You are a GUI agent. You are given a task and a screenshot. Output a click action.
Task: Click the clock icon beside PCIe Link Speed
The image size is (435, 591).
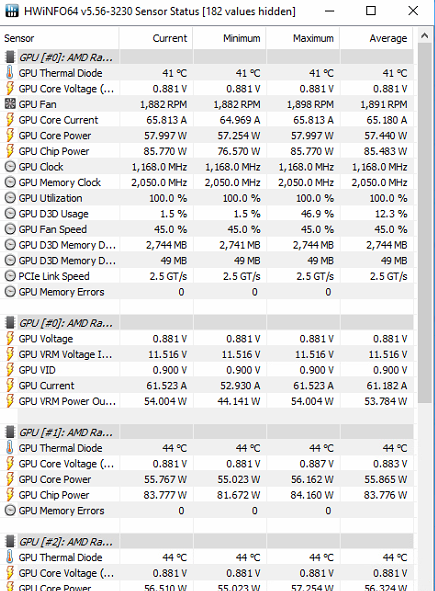click(x=10, y=276)
